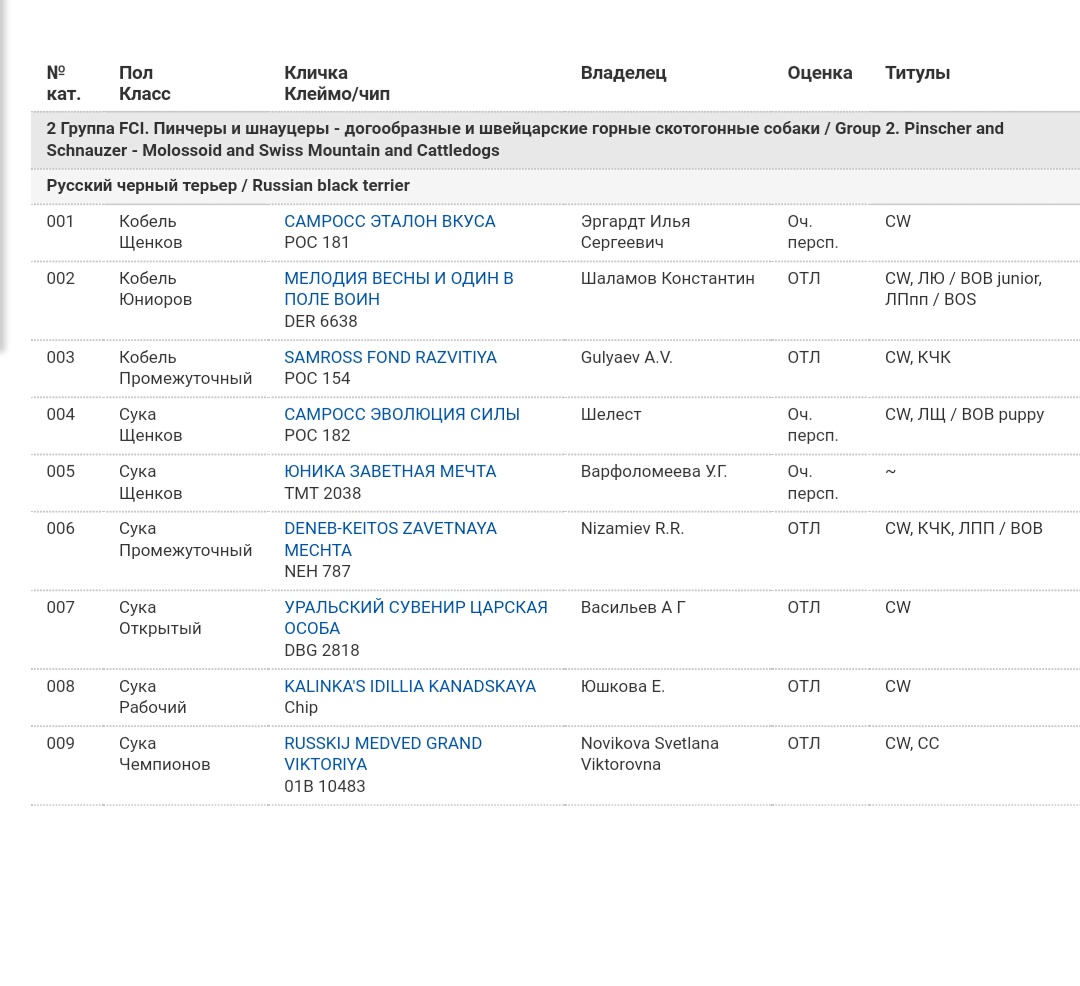1080x986 pixels.
Task: Click owner Шелест
Action: [611, 414]
